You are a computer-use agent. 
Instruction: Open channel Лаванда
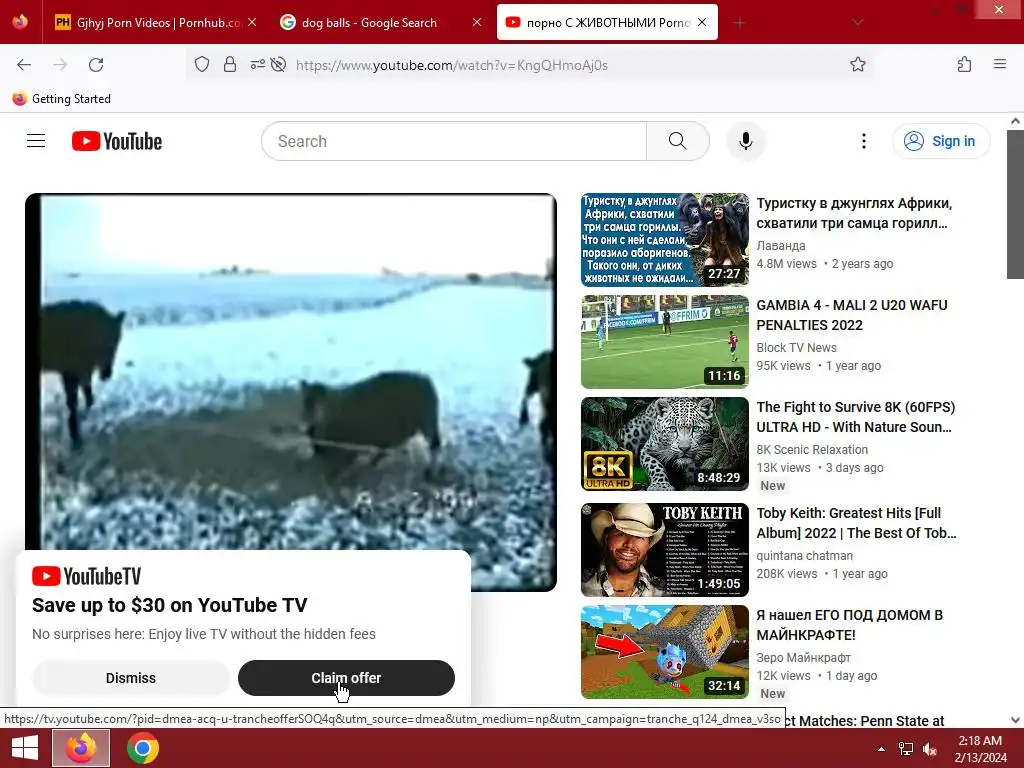coord(780,246)
